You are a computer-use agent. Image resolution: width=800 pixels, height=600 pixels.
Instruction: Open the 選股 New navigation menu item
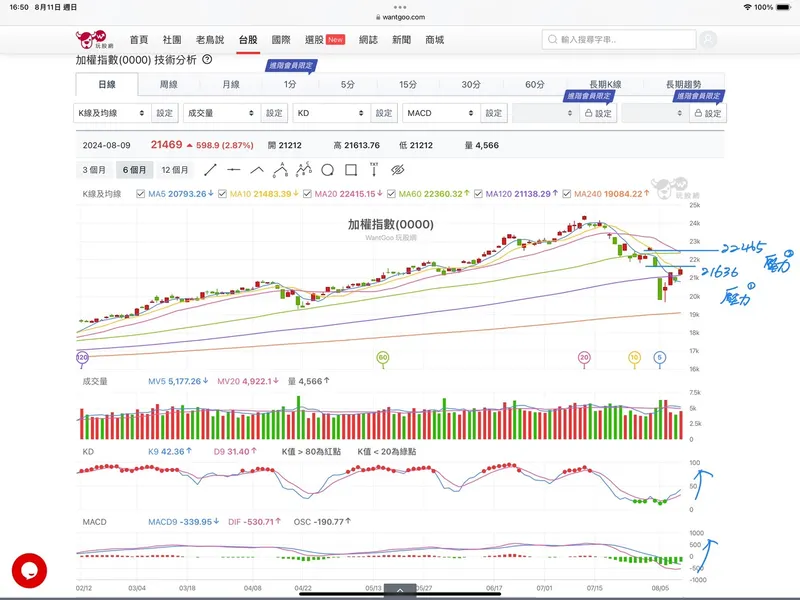(x=325, y=40)
